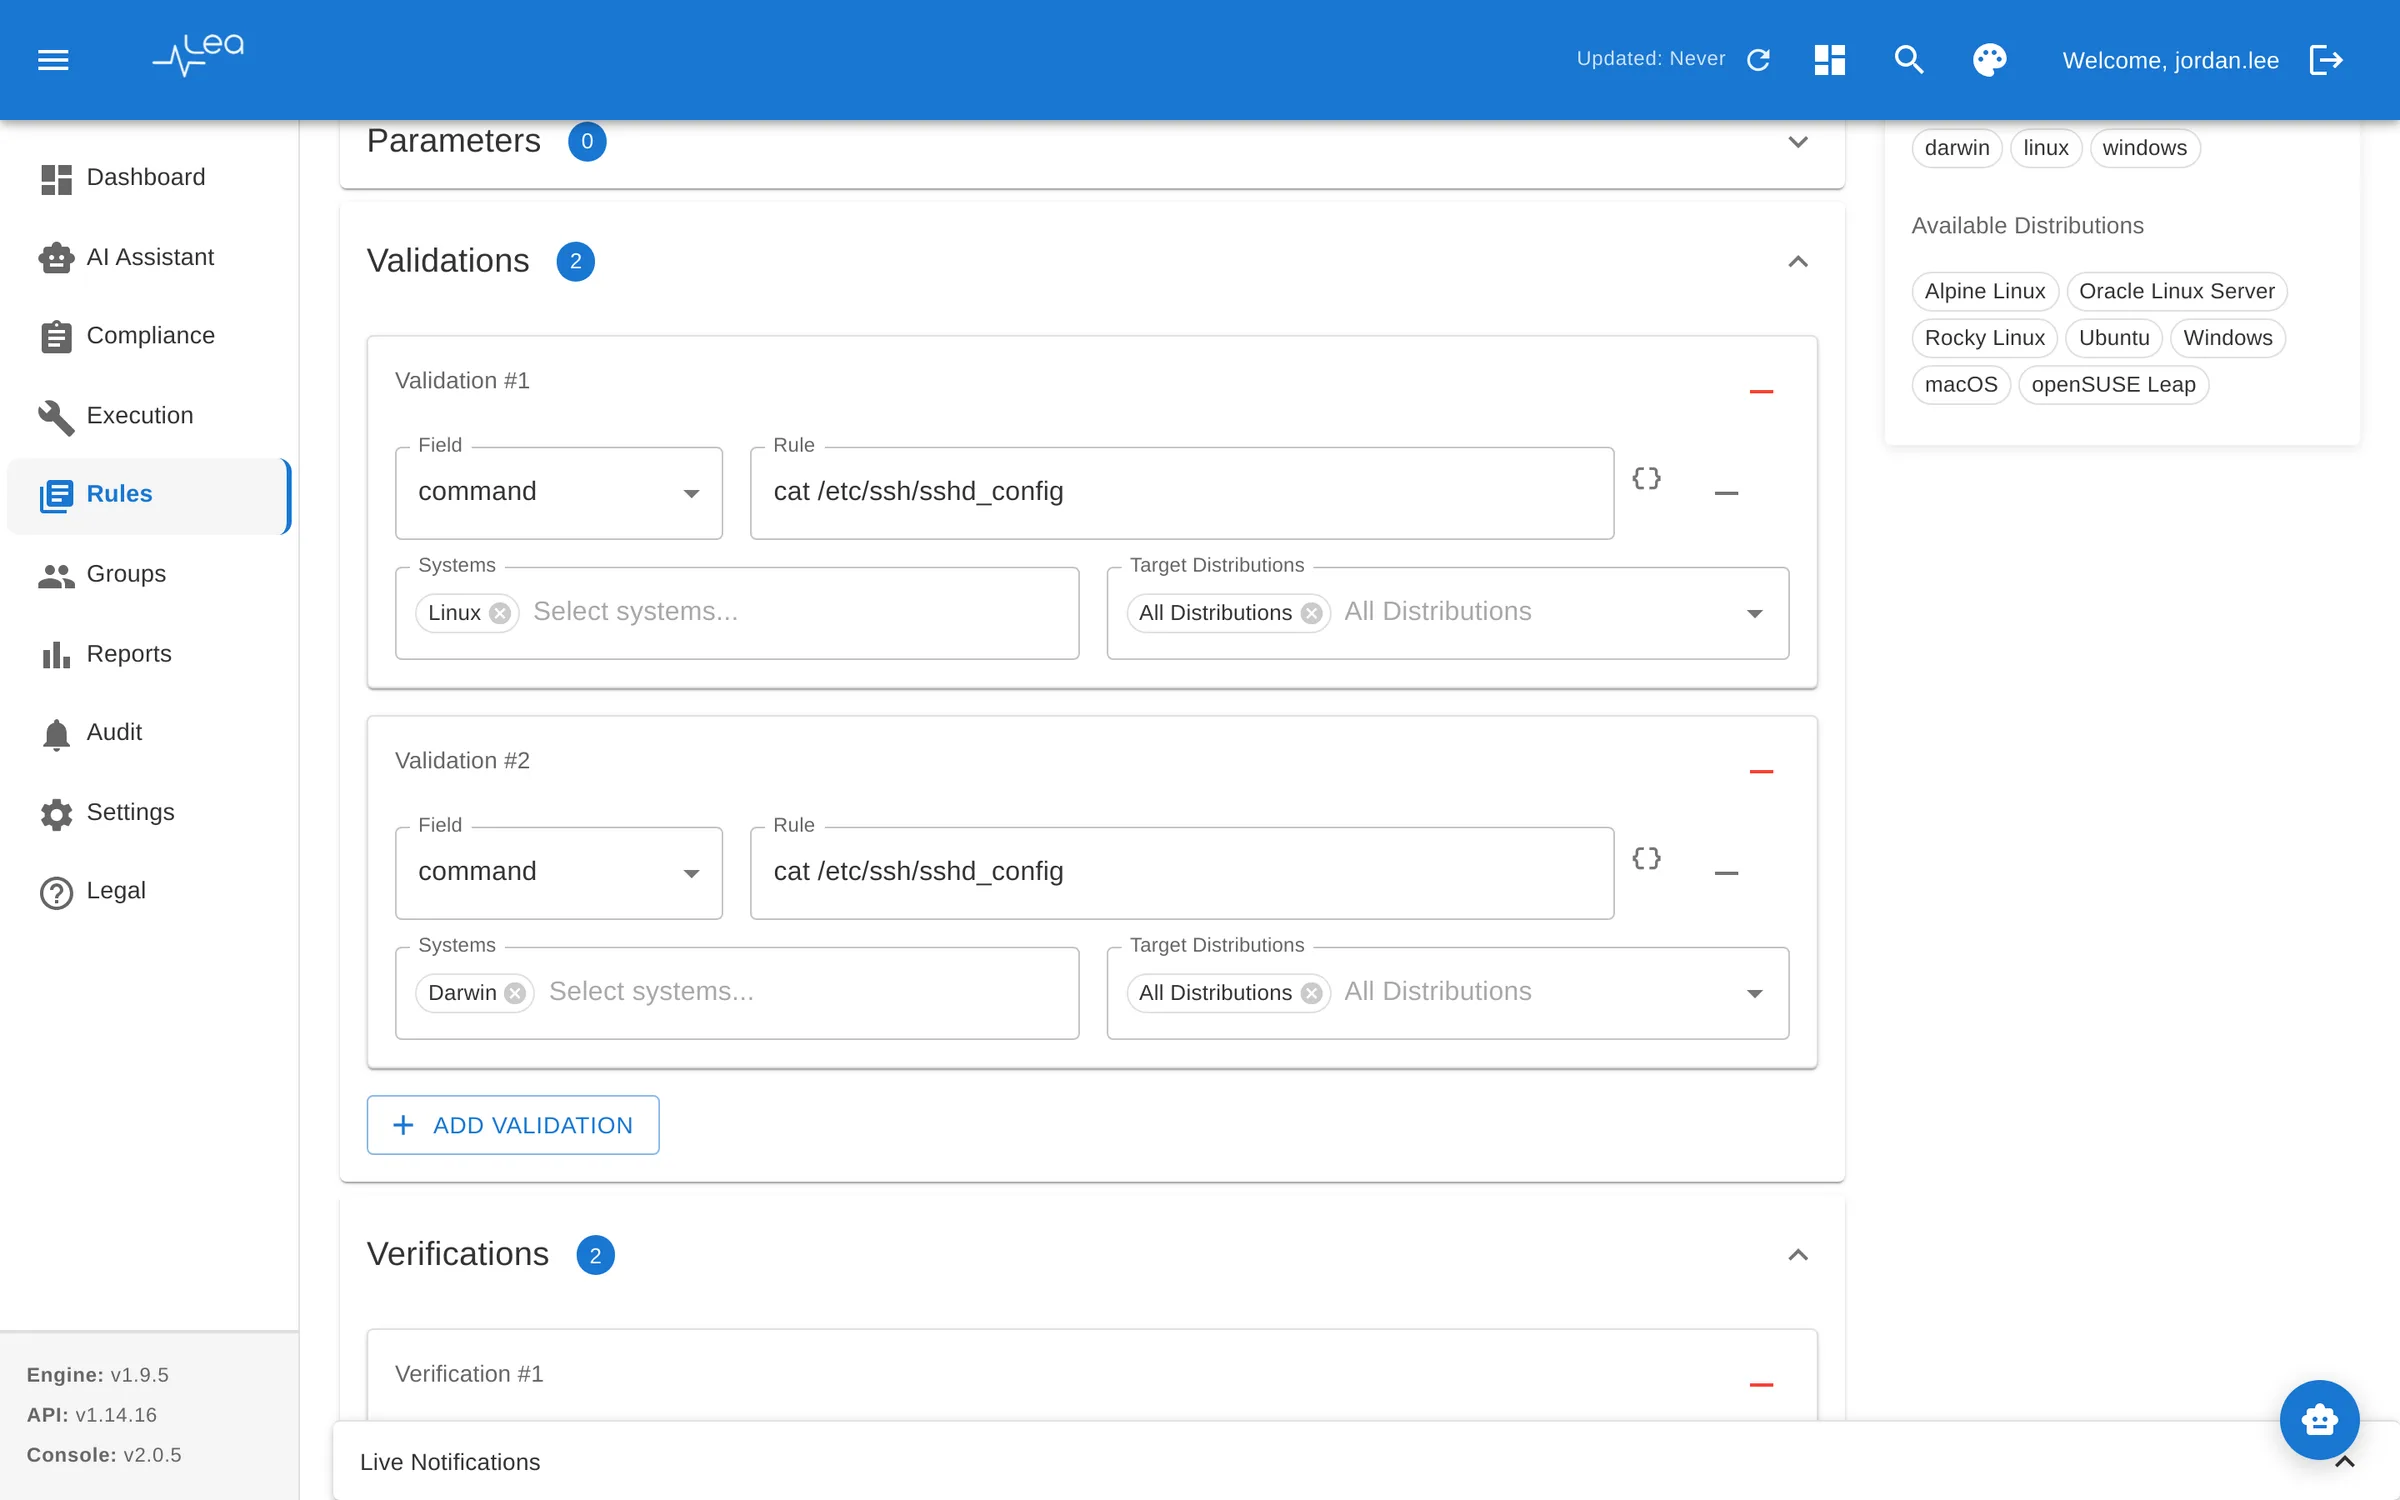The image size is (2400, 1500).
Task: Open the hamburger navigation menu
Action: [53, 60]
